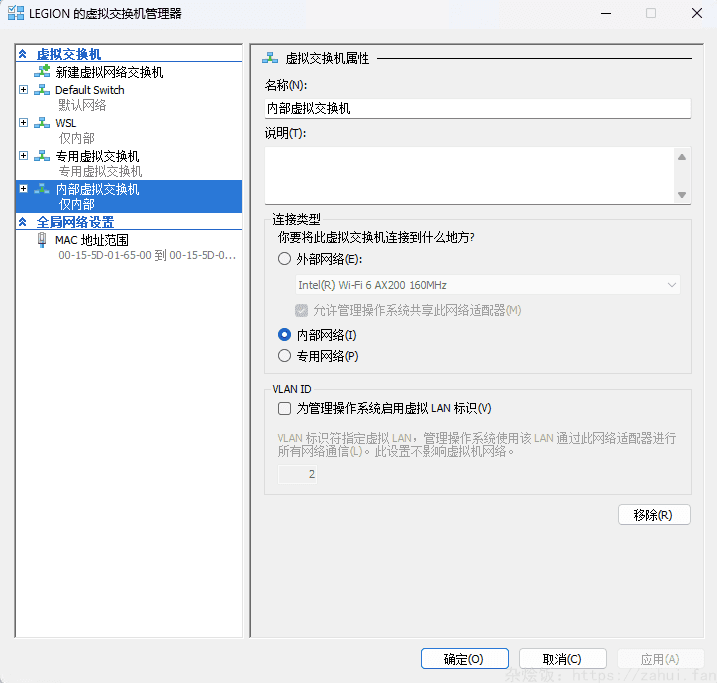This screenshot has width=717, height=683.
Task: Click the 移除 button
Action: [654, 515]
